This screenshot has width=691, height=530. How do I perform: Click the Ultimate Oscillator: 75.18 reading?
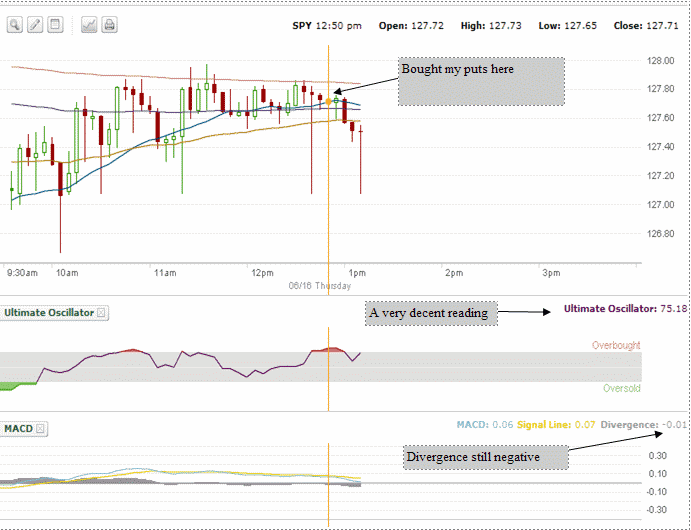[x=625, y=309]
